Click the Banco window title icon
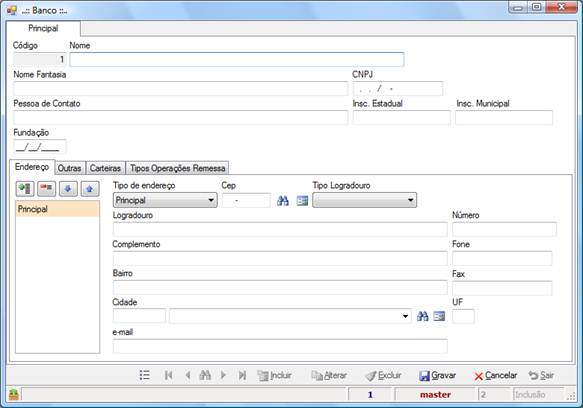 point(12,10)
